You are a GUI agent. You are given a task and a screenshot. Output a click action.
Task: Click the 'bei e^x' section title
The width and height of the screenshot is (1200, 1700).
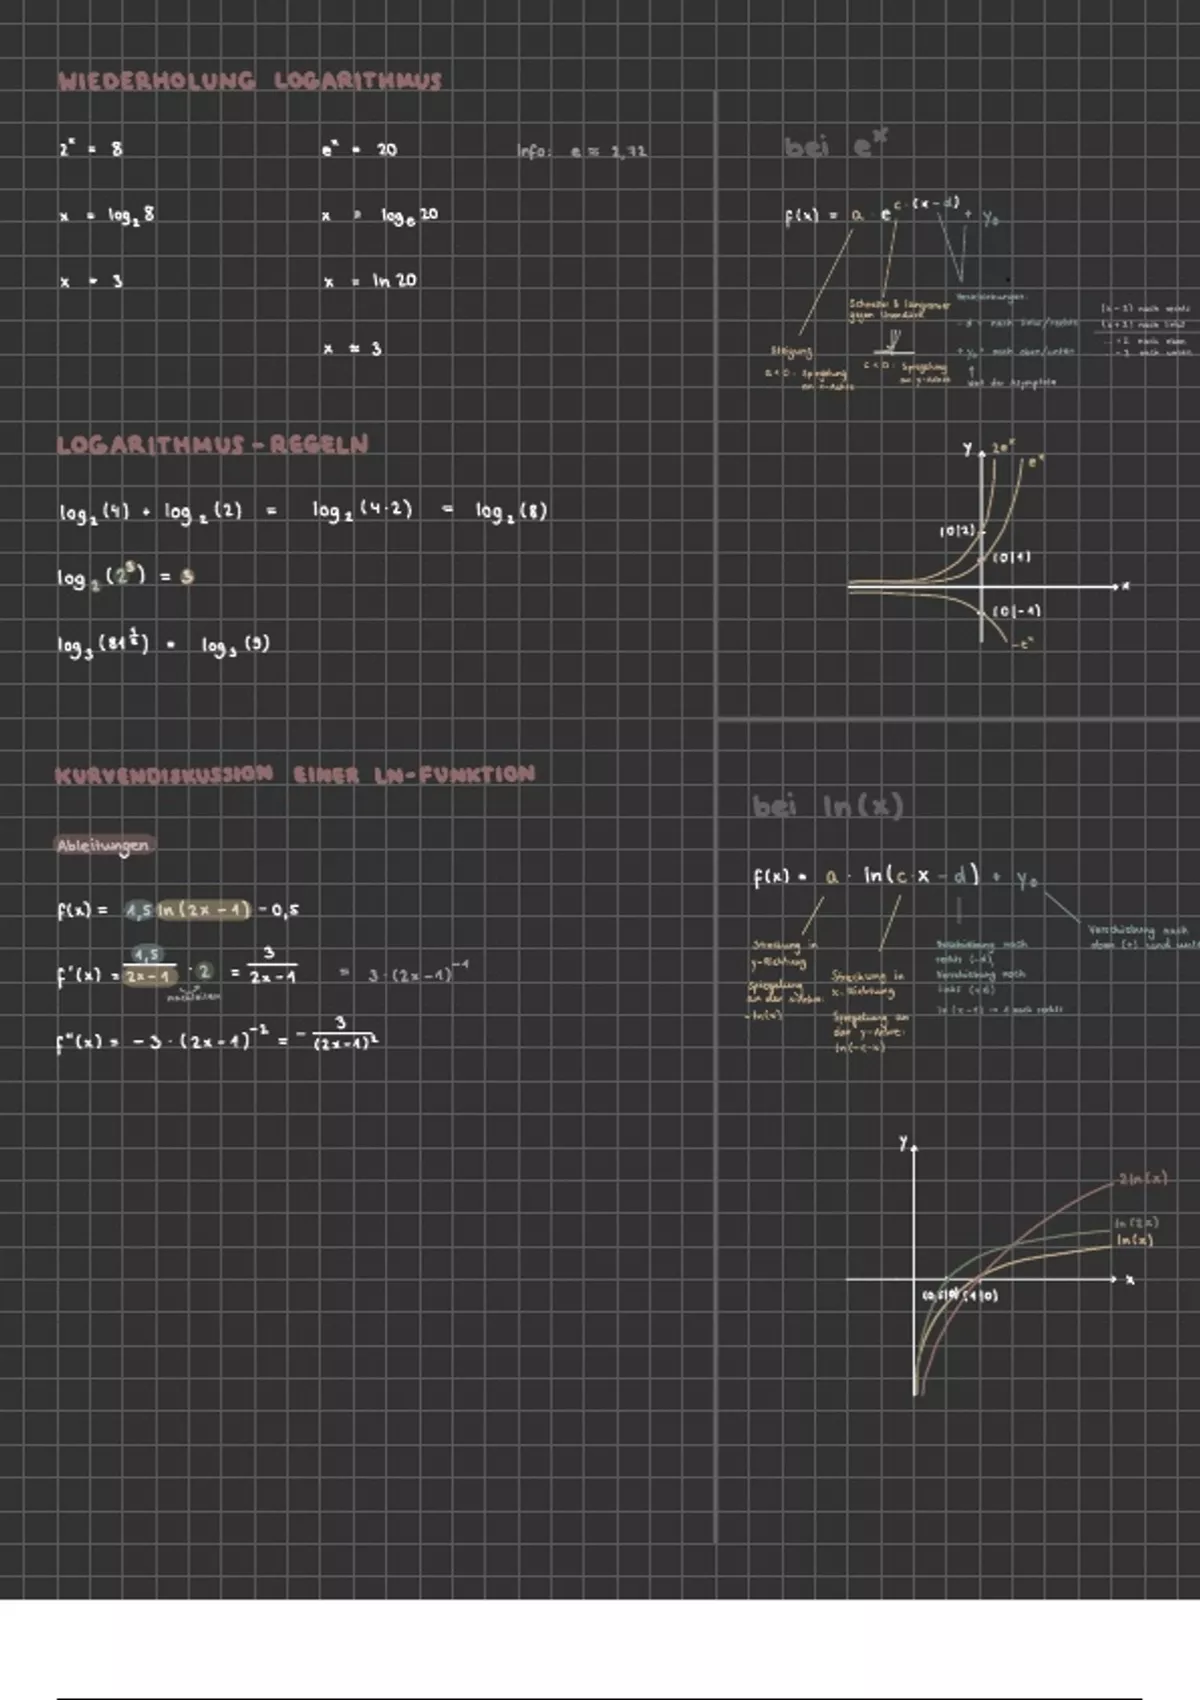[836, 146]
